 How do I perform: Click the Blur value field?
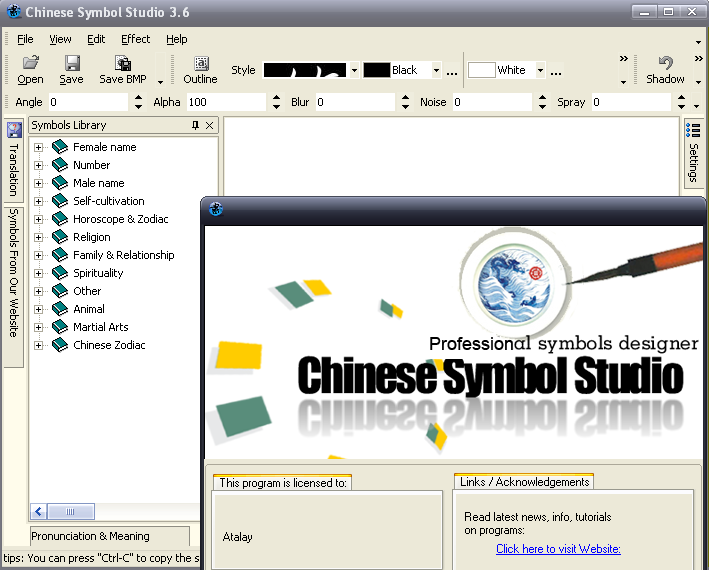pyautogui.click(x=355, y=102)
